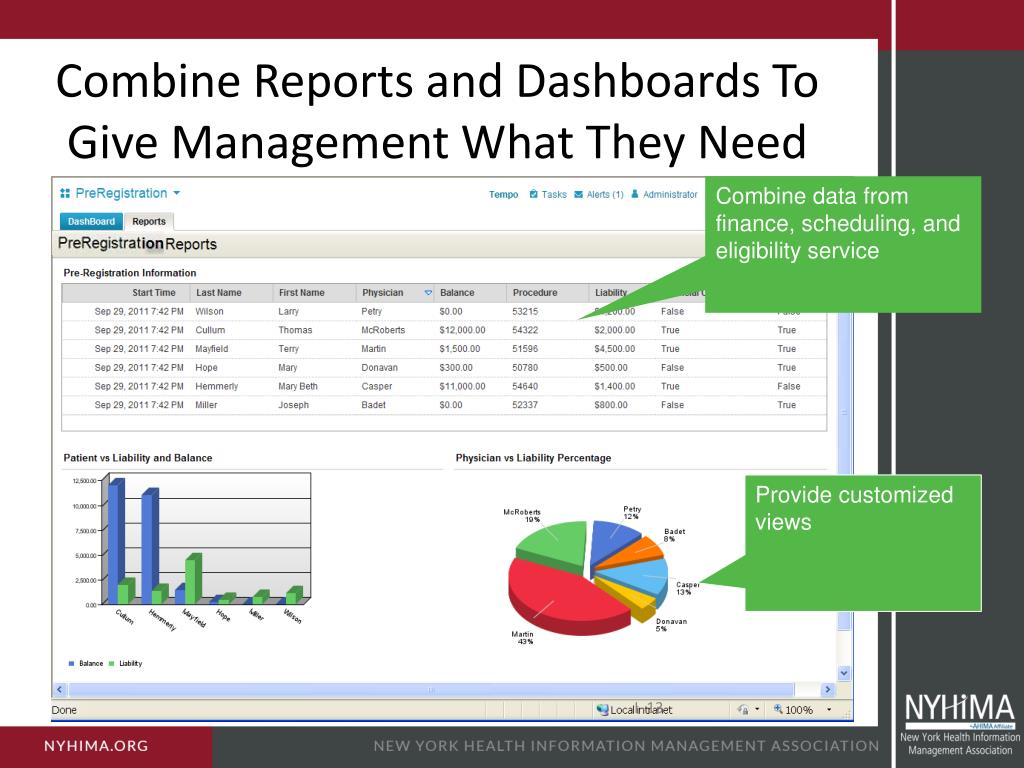The width and height of the screenshot is (1024, 768).
Task: Sort by Balance column header
Action: point(457,293)
